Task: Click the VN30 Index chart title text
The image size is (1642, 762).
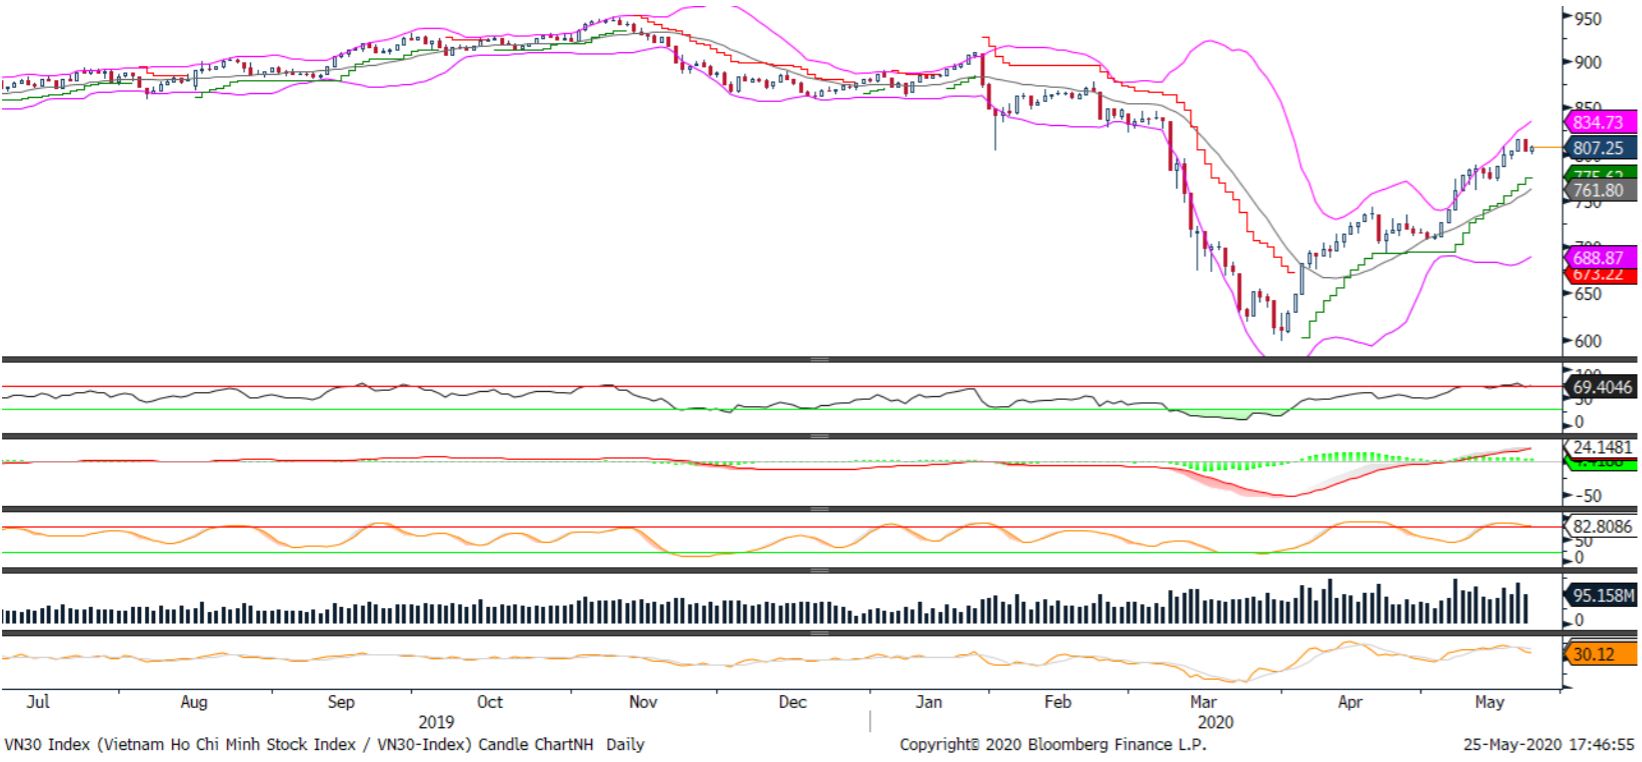Action: (324, 745)
